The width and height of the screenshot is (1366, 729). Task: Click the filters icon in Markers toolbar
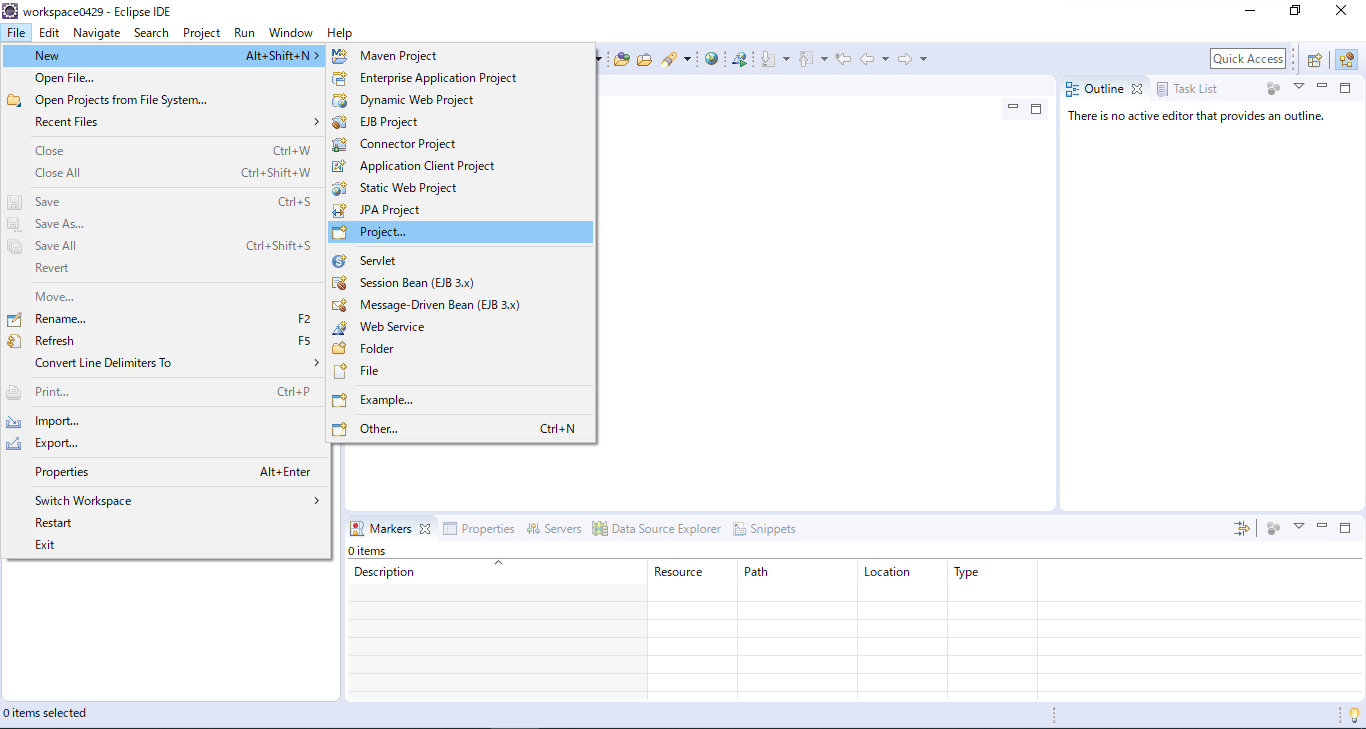1242,528
